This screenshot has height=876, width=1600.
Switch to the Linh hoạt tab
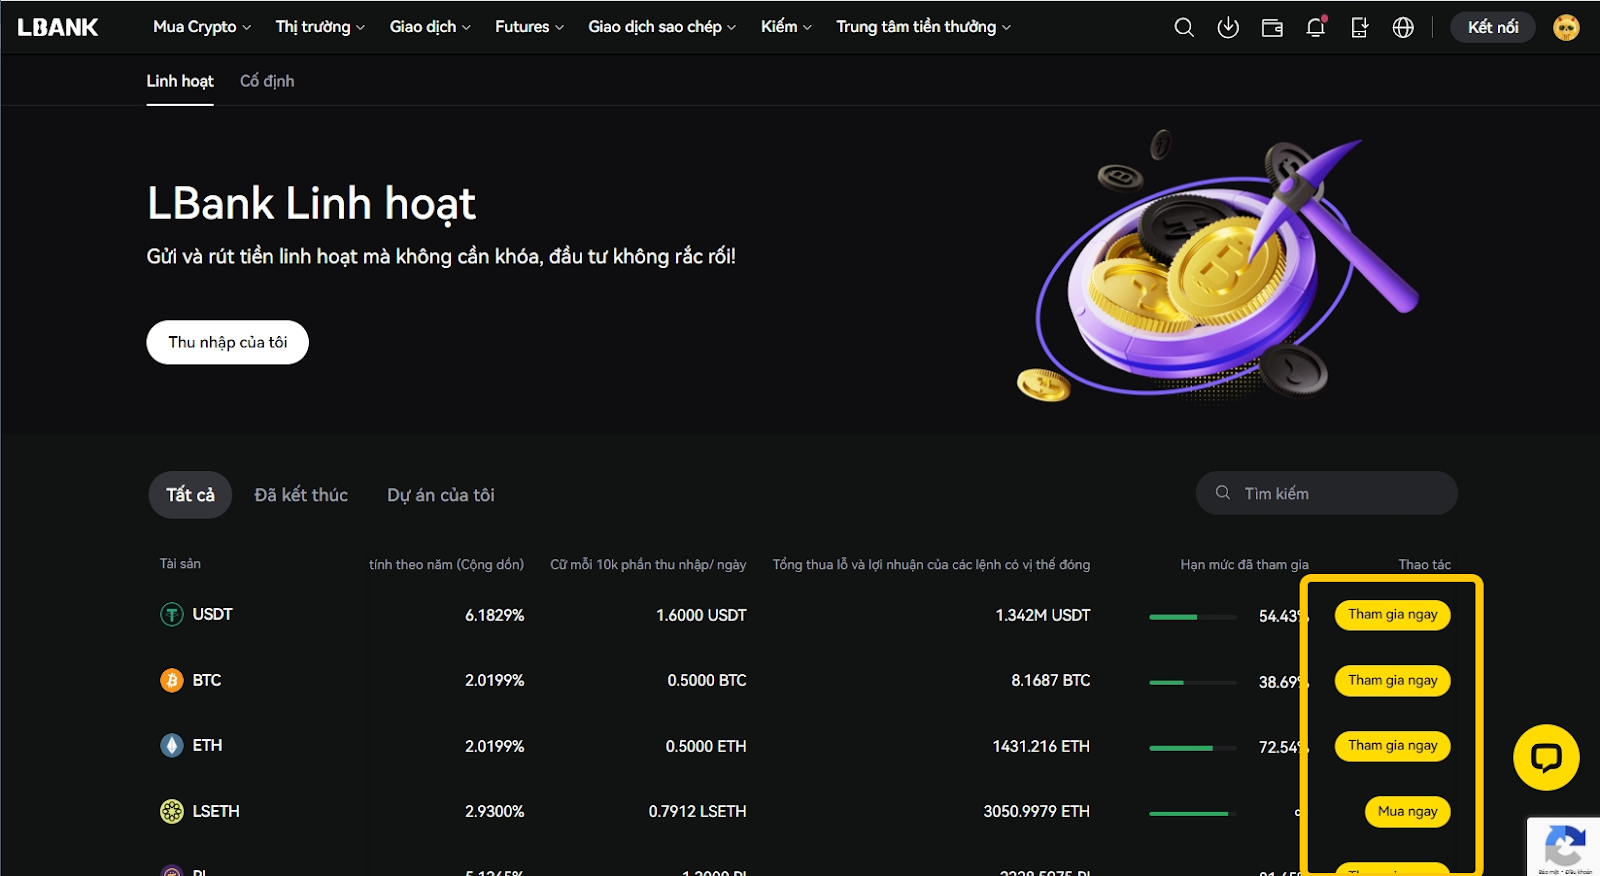pyautogui.click(x=180, y=81)
